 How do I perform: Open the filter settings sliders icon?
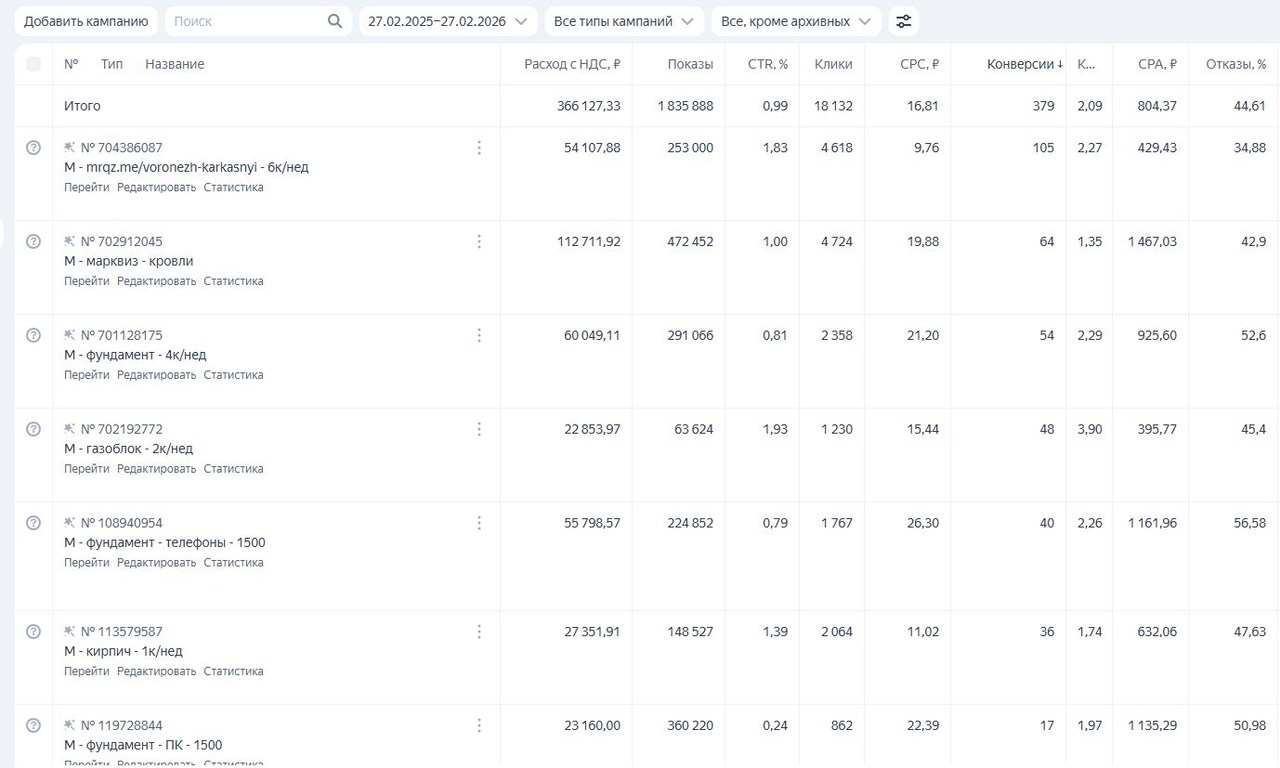click(x=903, y=21)
